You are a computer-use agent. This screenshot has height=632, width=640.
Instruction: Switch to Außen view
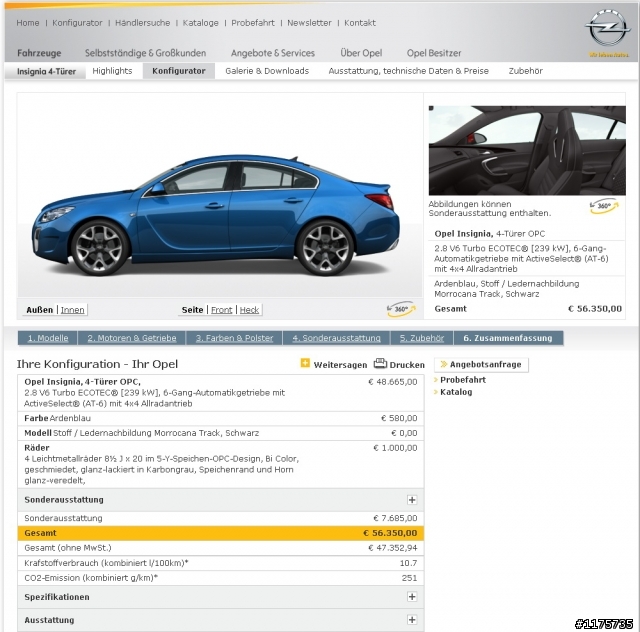click(40, 310)
